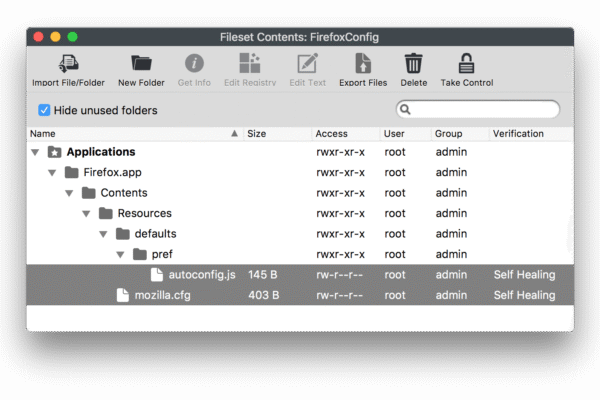
Task: Collapse the Firefox.app disclosure triangle
Action: tap(52, 173)
